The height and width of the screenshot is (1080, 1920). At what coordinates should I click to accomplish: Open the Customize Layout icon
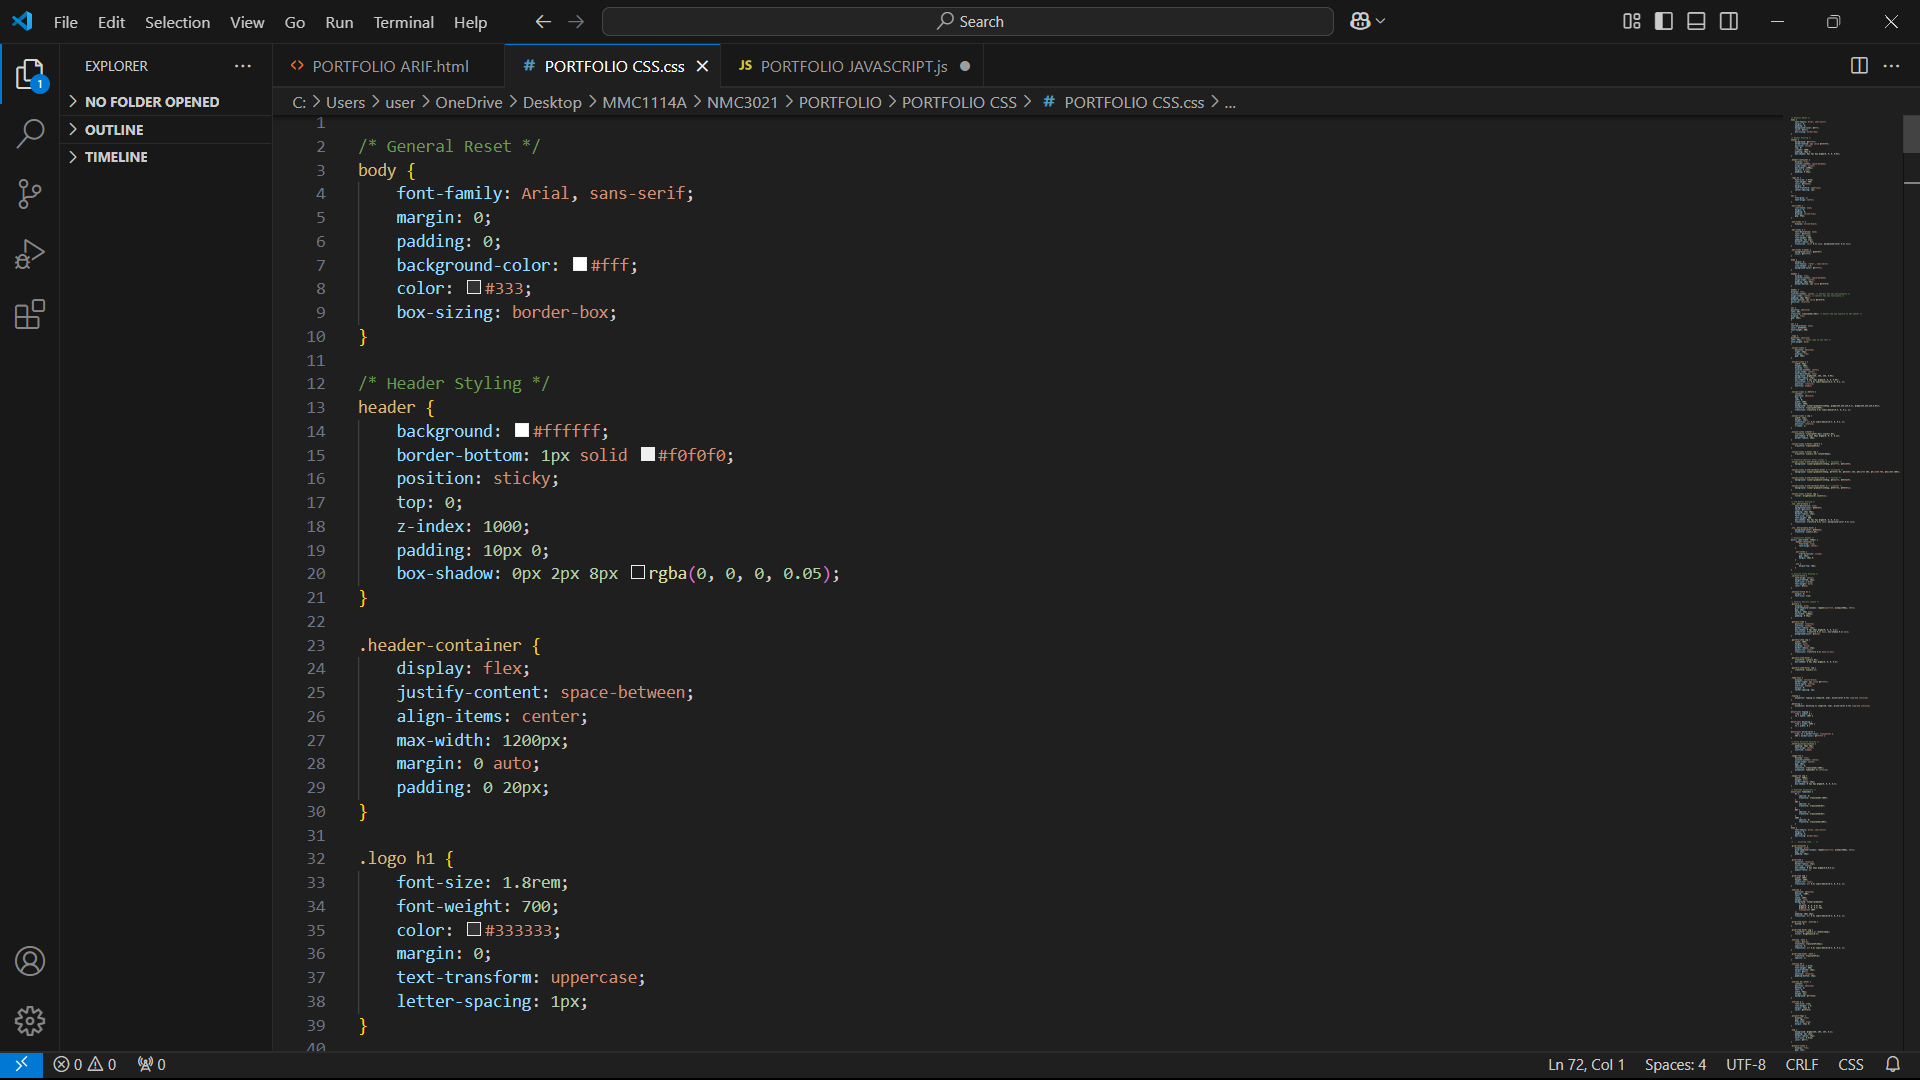click(1632, 21)
